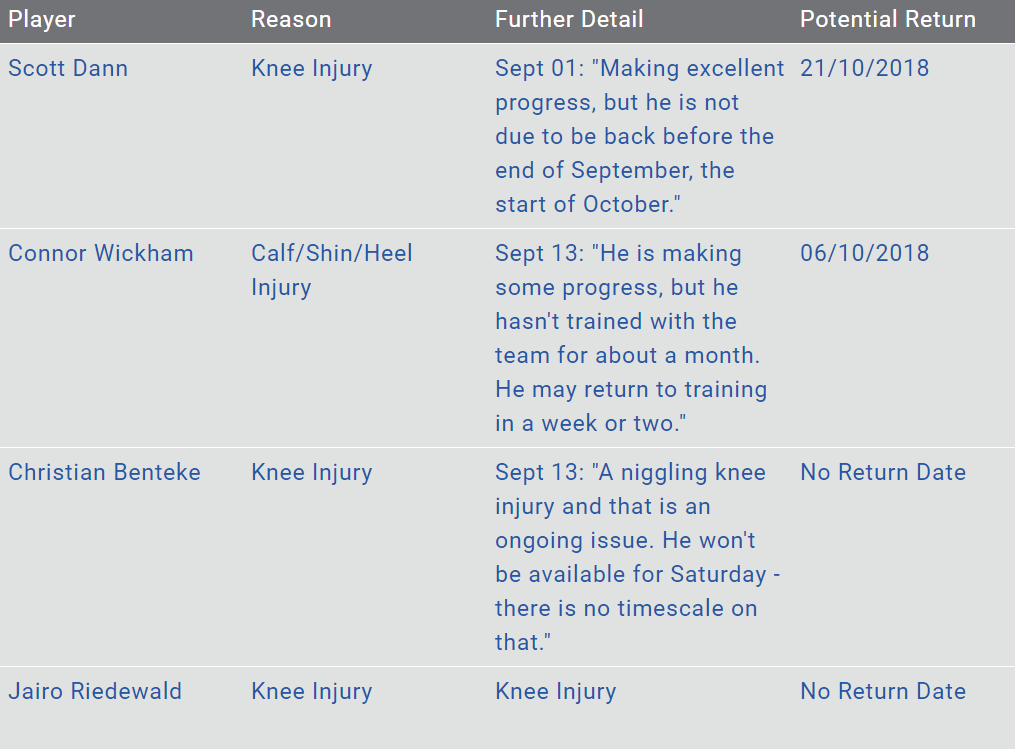Click Riedewald's Further Detail Knee Injury text
The height and width of the screenshot is (749, 1015).
(x=555, y=691)
